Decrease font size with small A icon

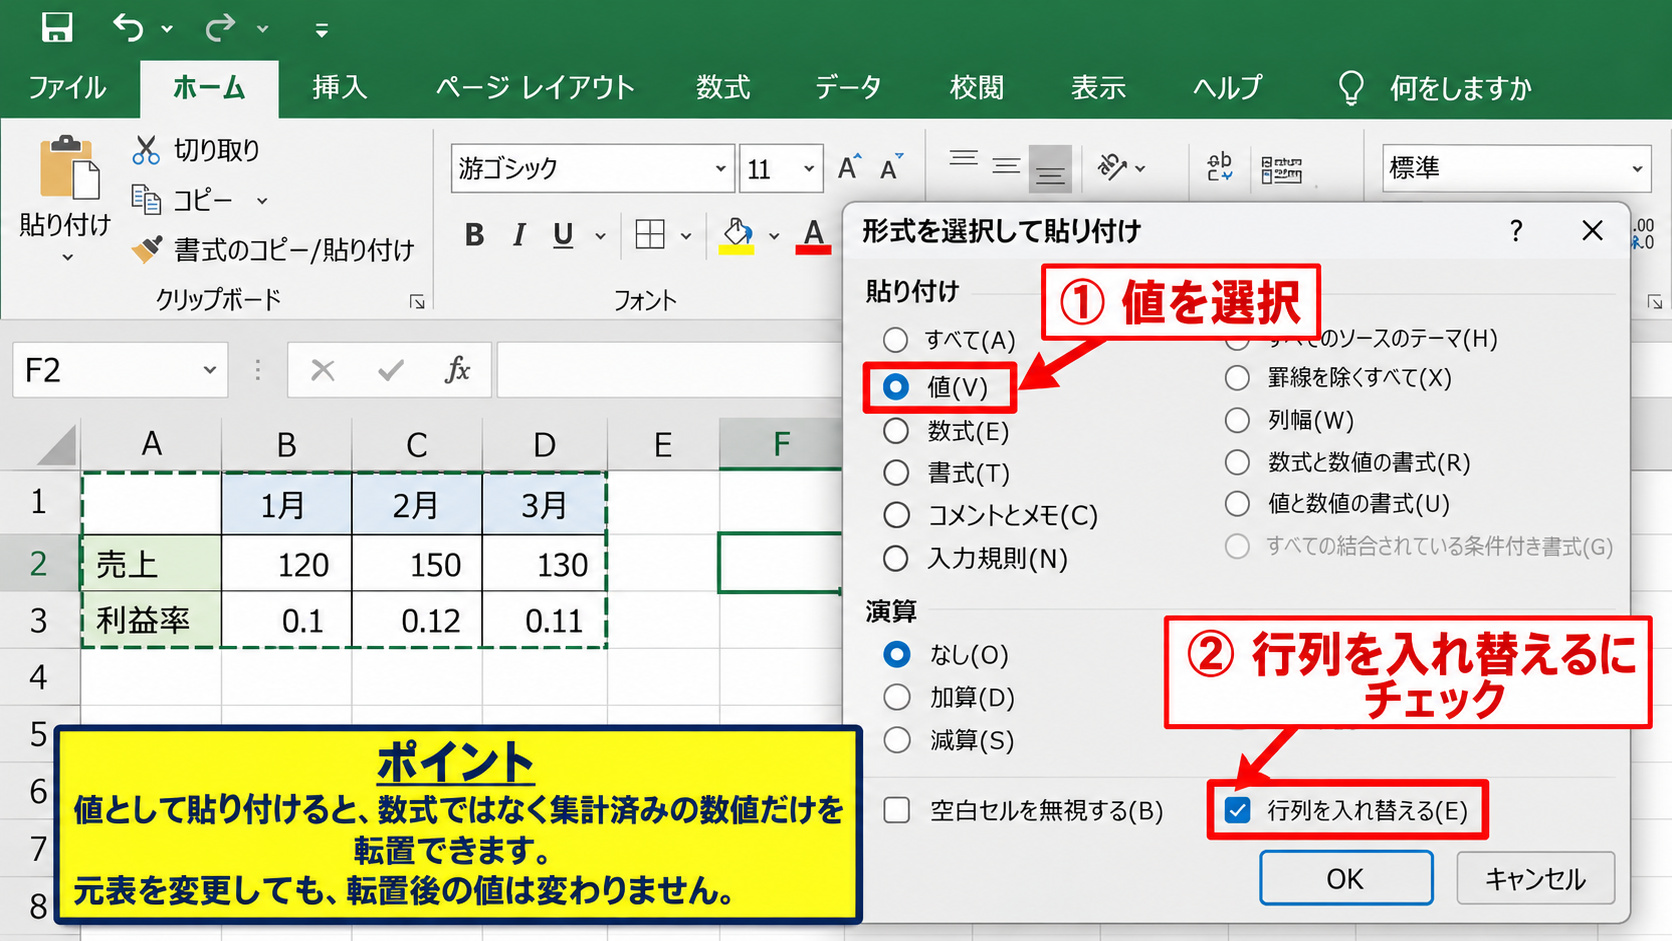(x=890, y=168)
